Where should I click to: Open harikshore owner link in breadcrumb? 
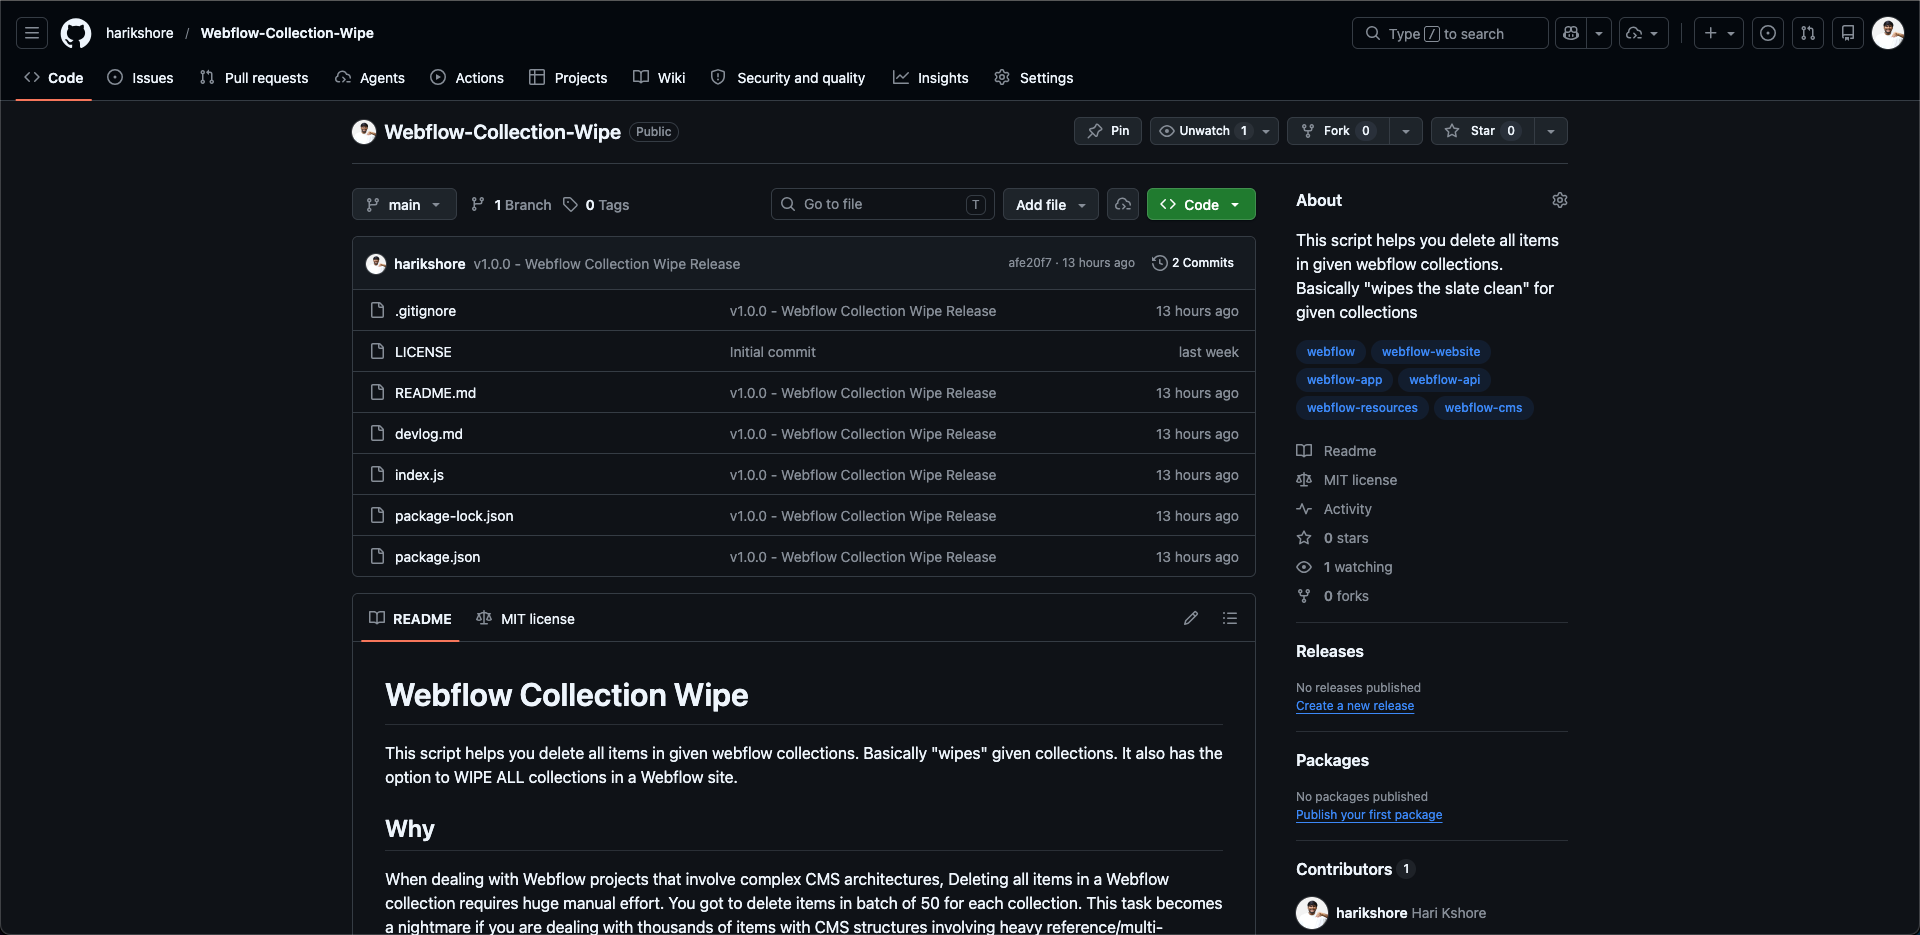[x=140, y=33]
